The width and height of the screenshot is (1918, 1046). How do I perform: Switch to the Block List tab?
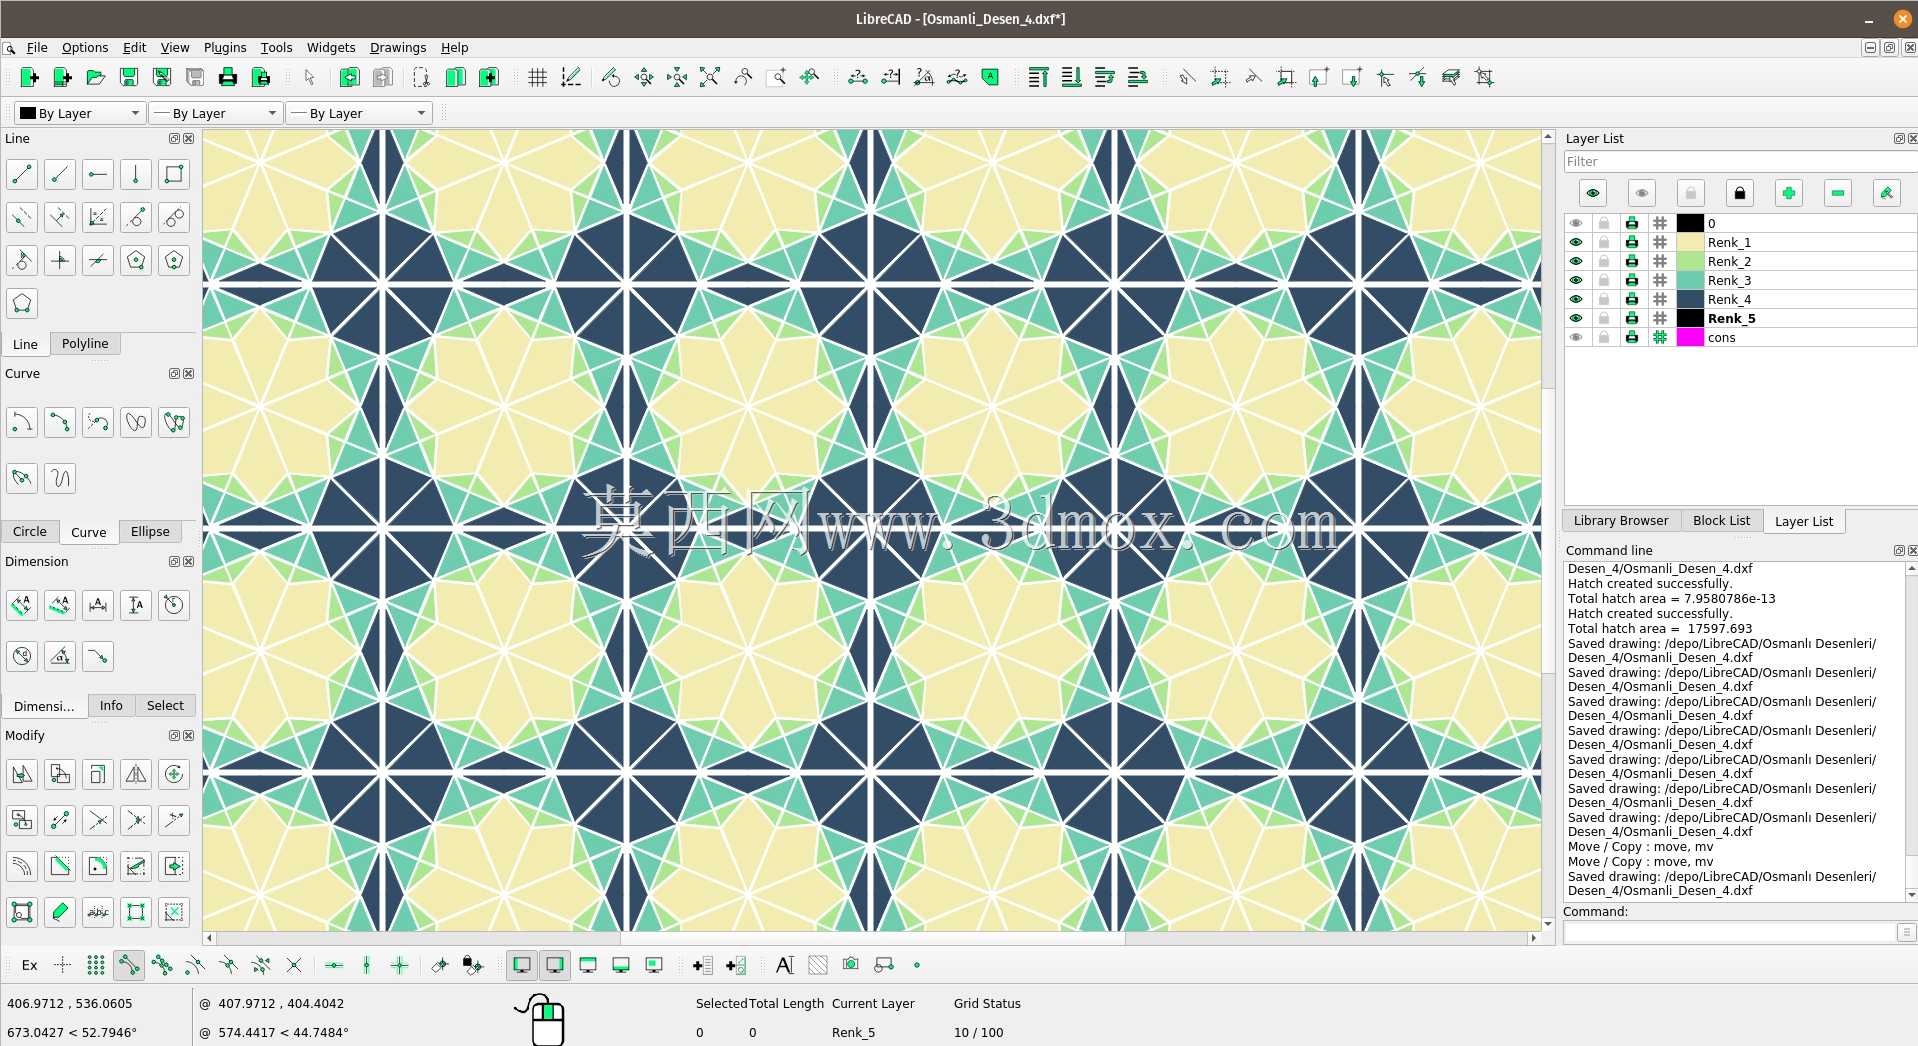tap(1721, 520)
